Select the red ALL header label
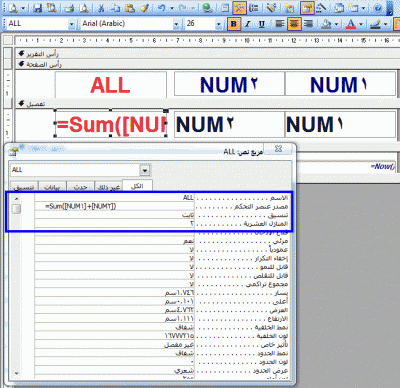The image size is (400, 388). tap(111, 85)
